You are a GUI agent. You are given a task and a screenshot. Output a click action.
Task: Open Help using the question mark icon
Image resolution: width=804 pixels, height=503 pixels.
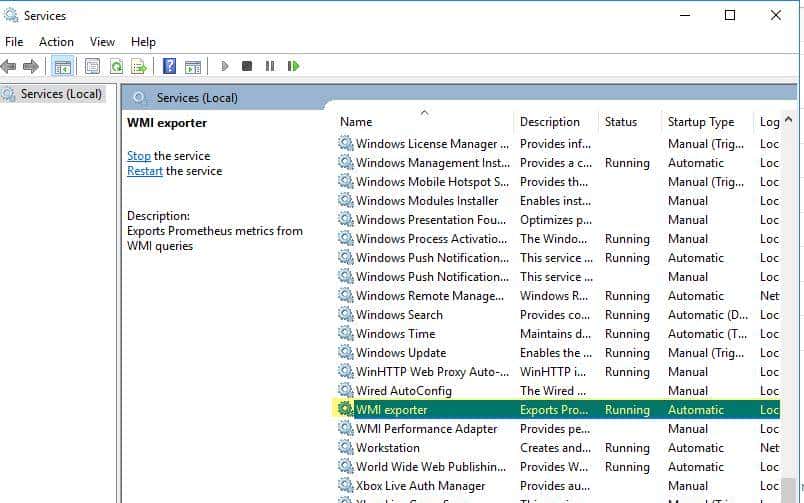169,67
